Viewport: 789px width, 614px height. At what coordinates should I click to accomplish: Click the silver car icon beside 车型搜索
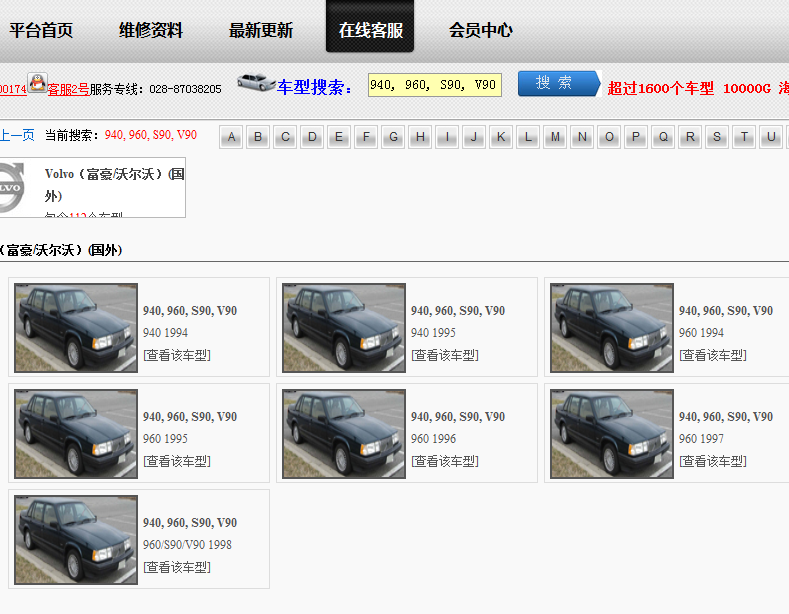[x=256, y=82]
